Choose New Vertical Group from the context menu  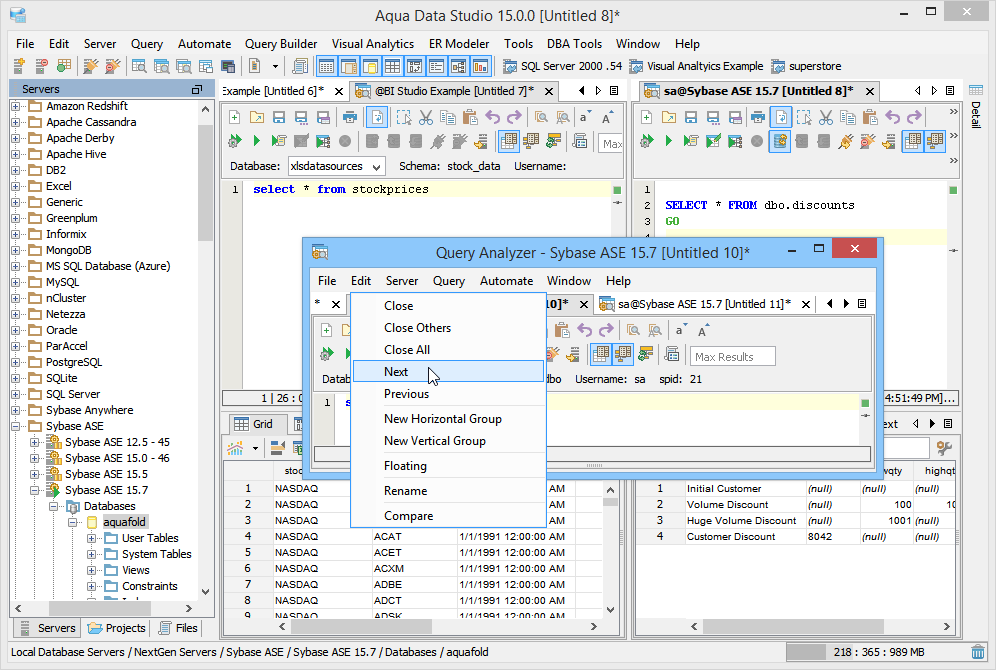(x=434, y=441)
